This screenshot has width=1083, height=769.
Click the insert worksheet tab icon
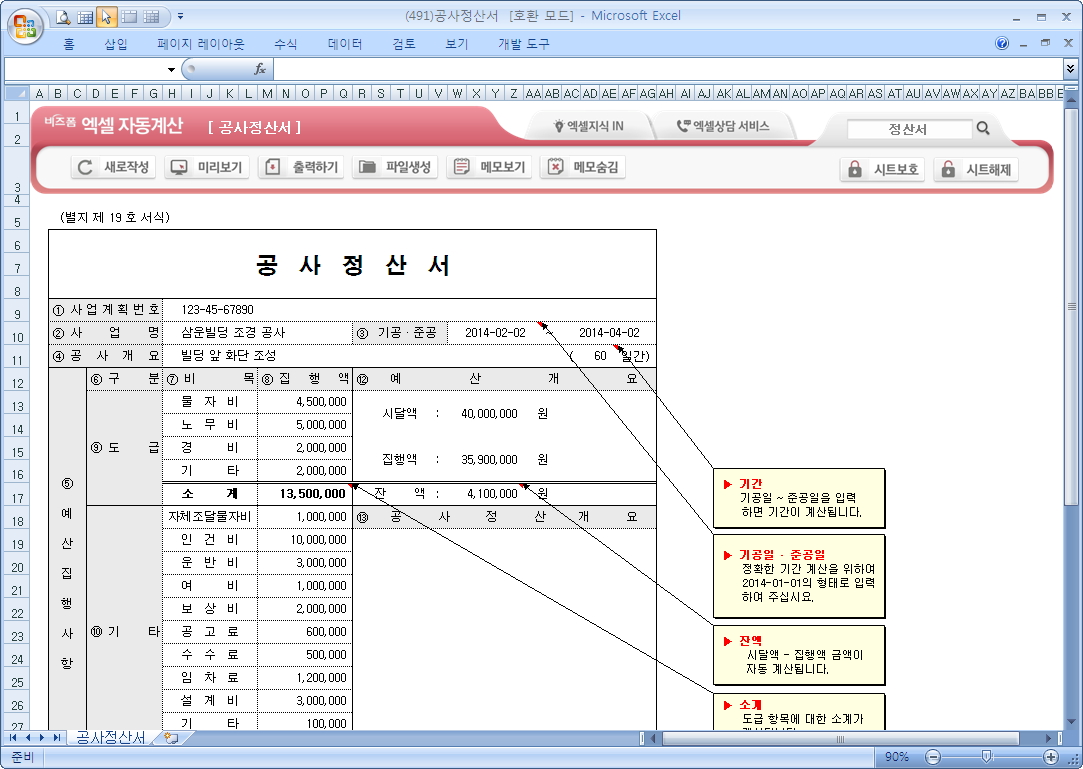pyautogui.click(x=171, y=738)
